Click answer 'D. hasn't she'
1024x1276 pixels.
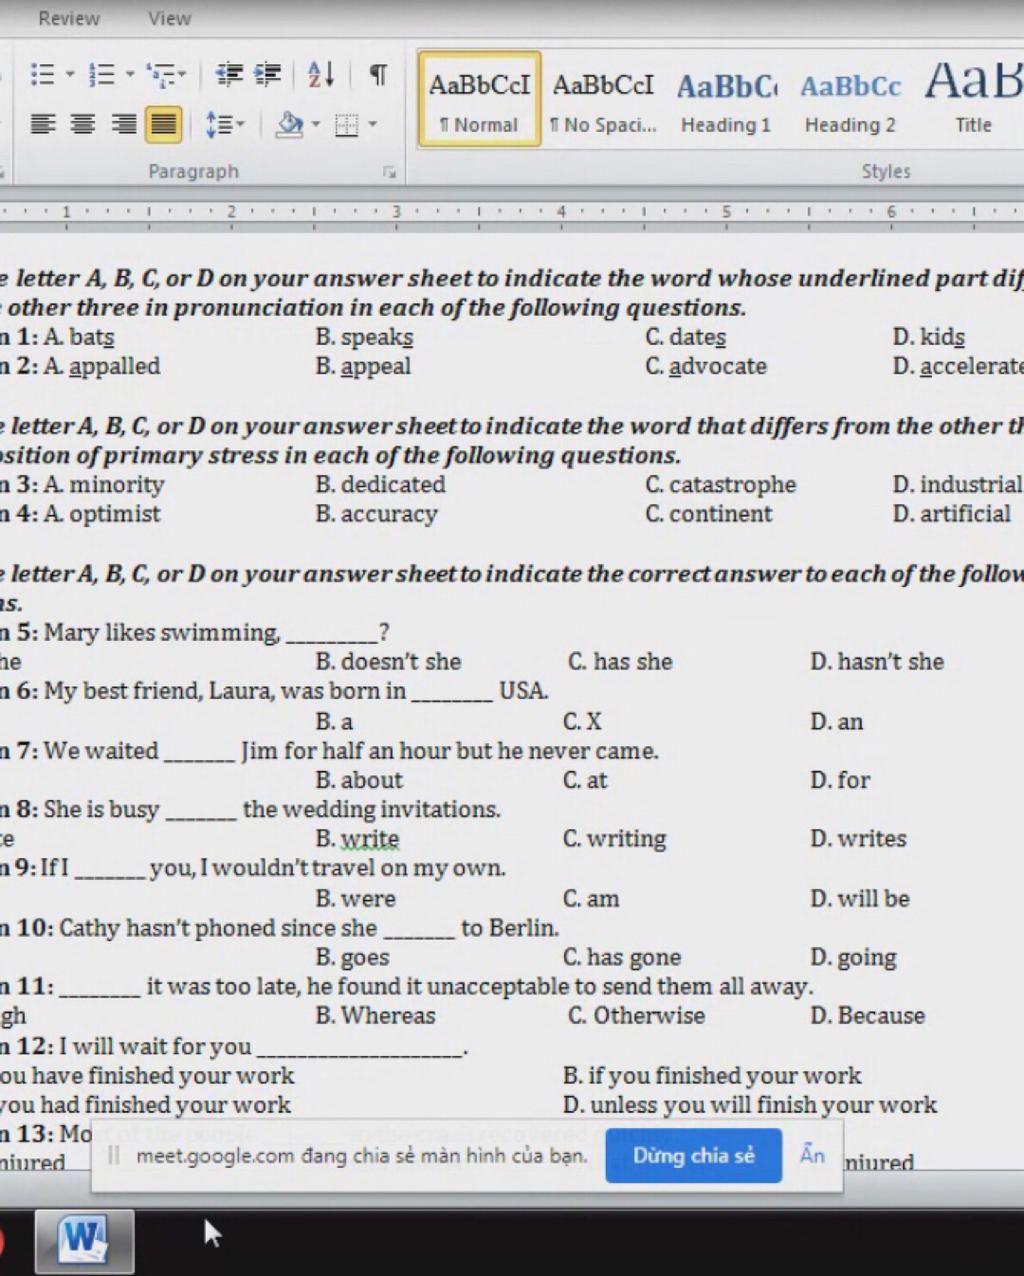877,662
